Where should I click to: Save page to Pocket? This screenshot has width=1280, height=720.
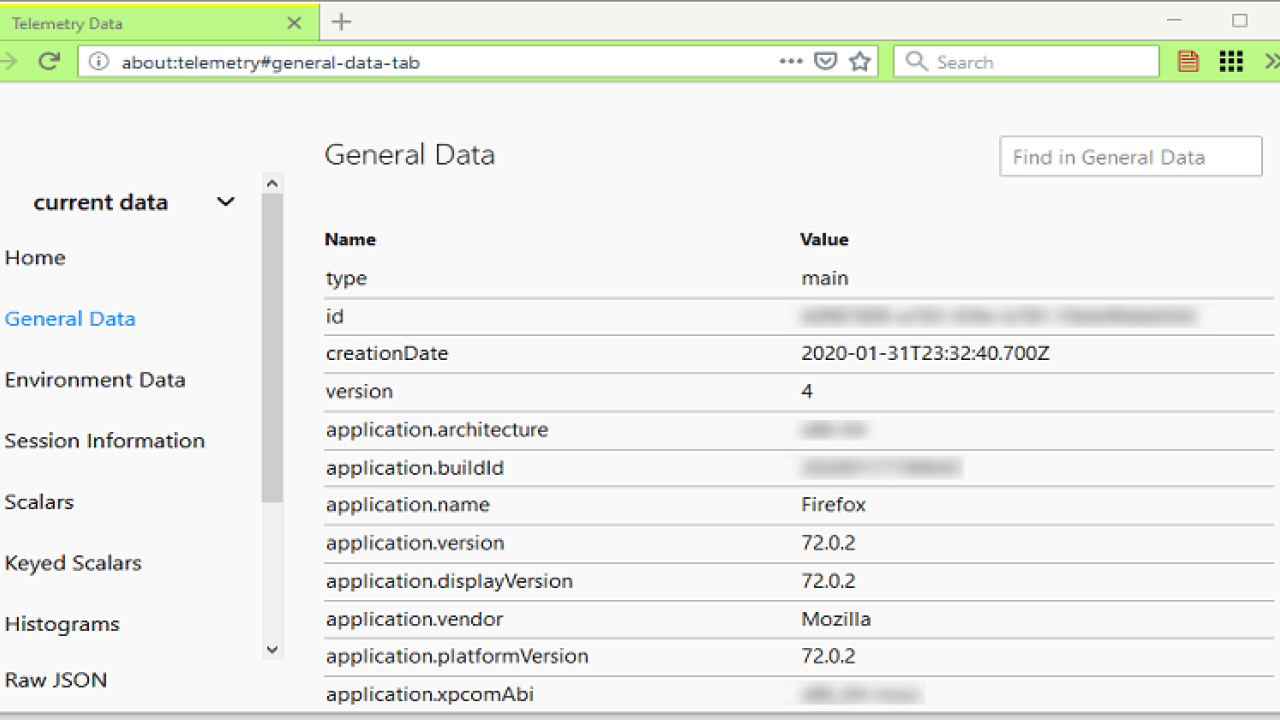825,62
